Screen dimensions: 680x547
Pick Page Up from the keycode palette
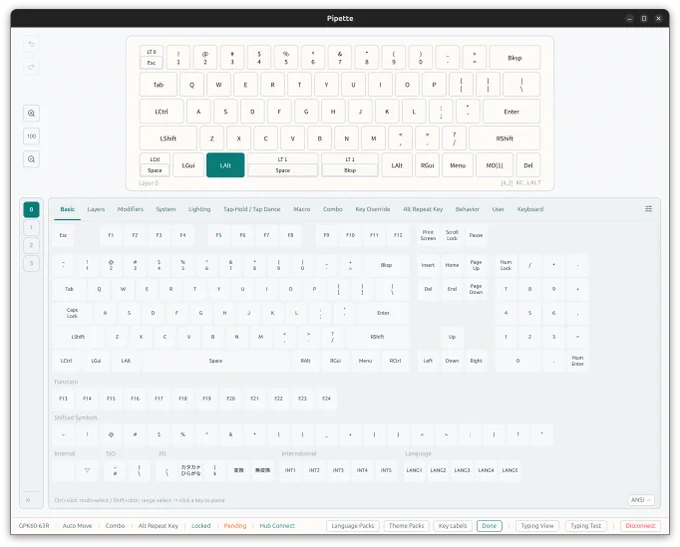point(476,265)
